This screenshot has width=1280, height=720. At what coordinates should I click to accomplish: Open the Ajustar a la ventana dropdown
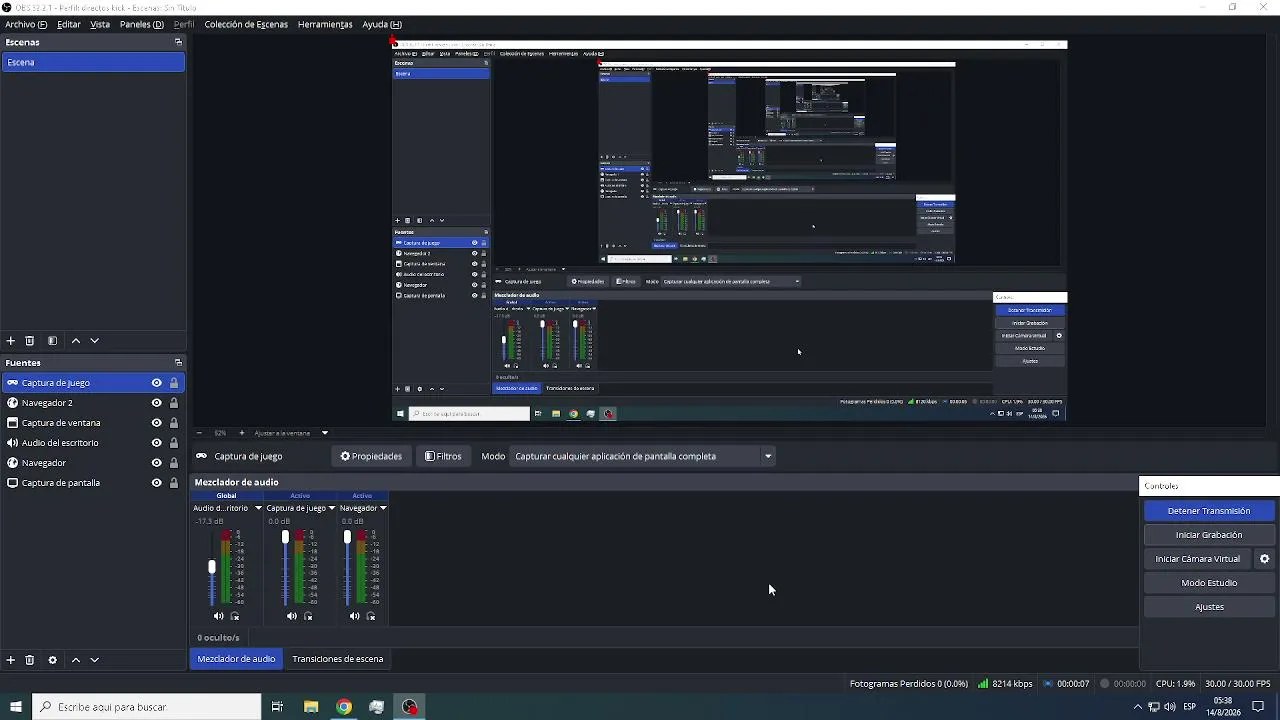point(291,433)
